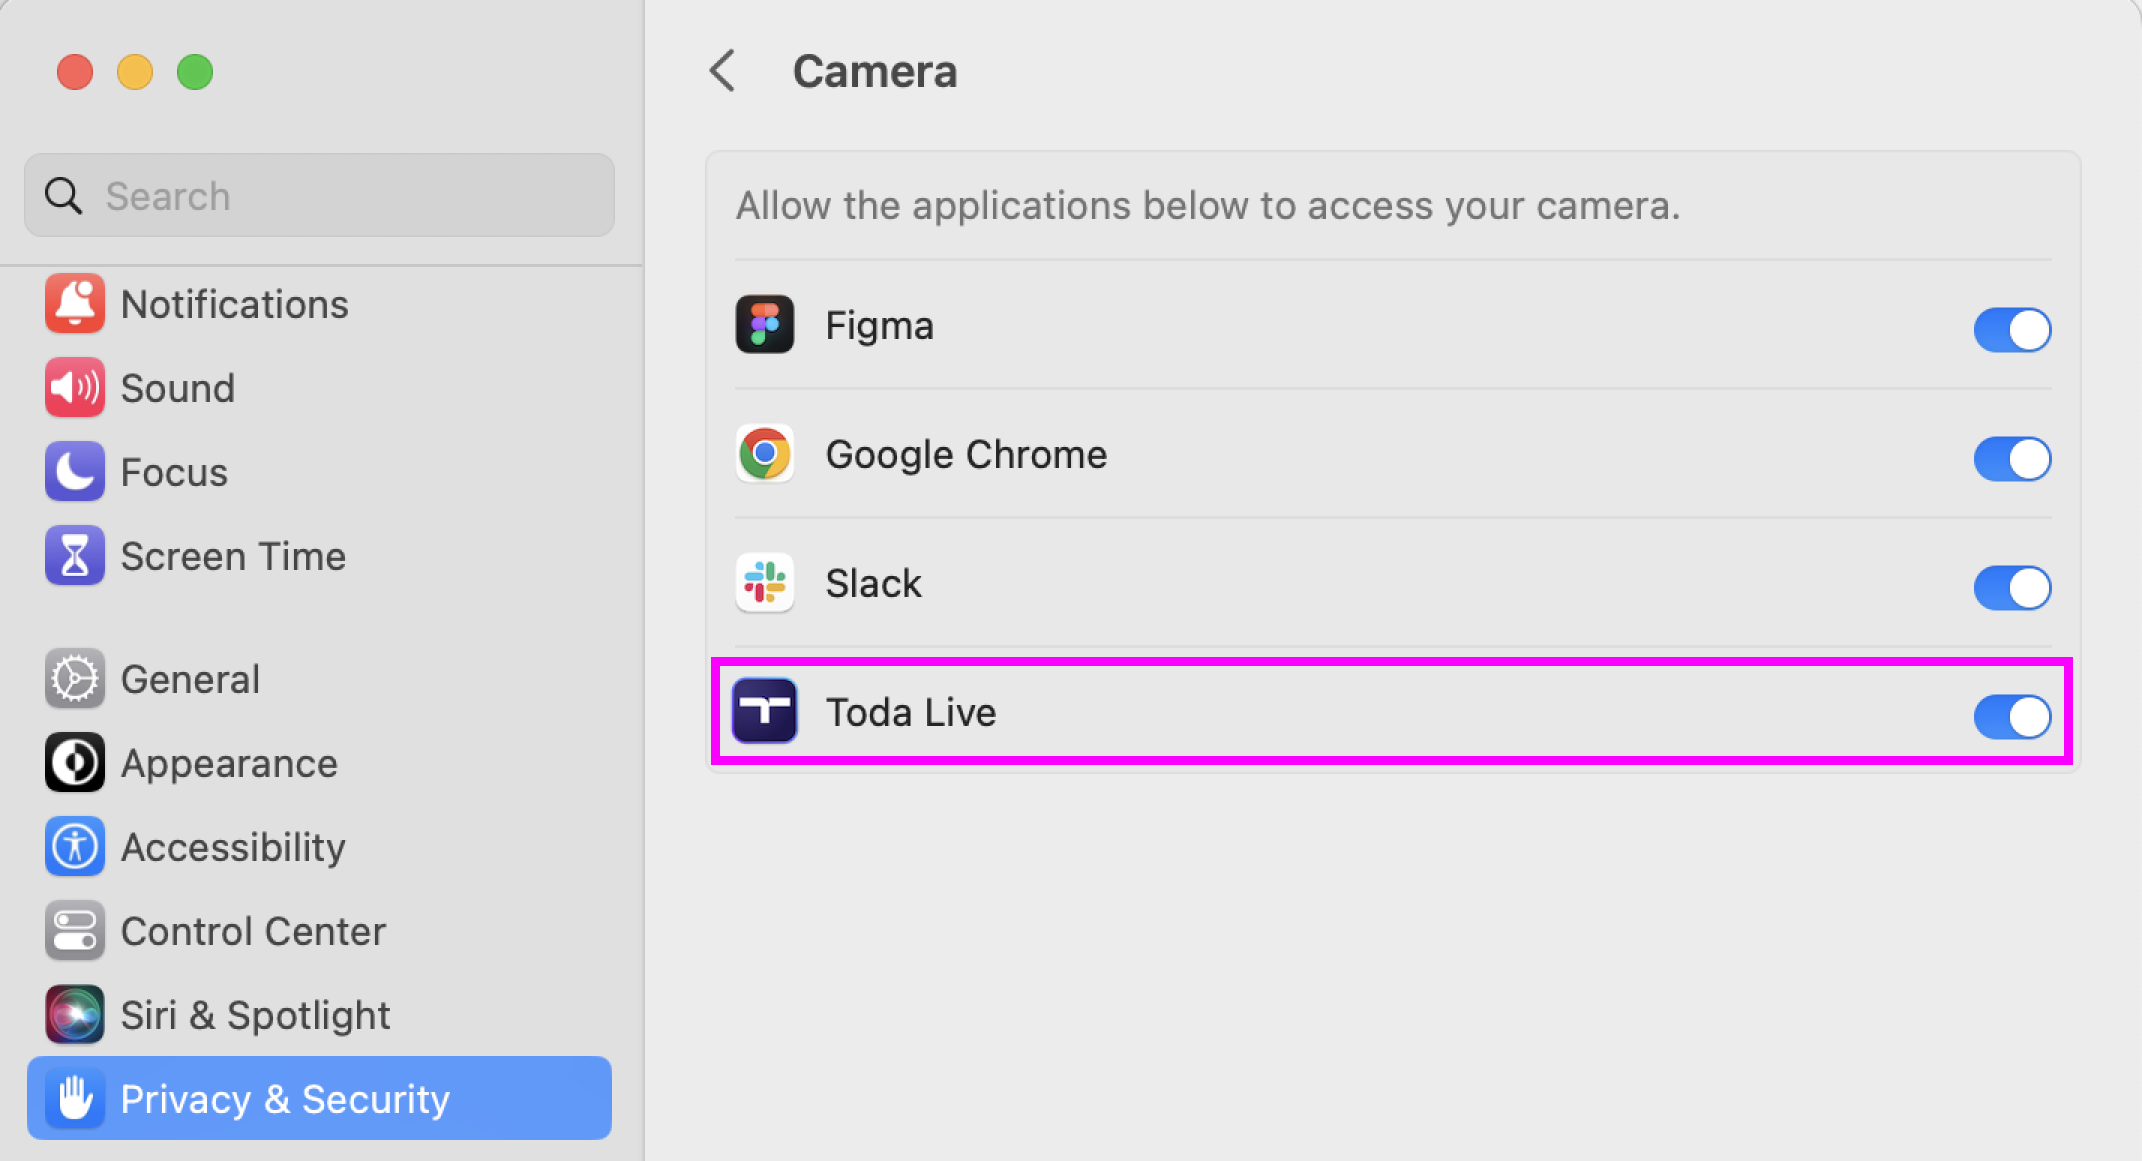Click the Figma app icon
2142x1161 pixels.
(764, 325)
